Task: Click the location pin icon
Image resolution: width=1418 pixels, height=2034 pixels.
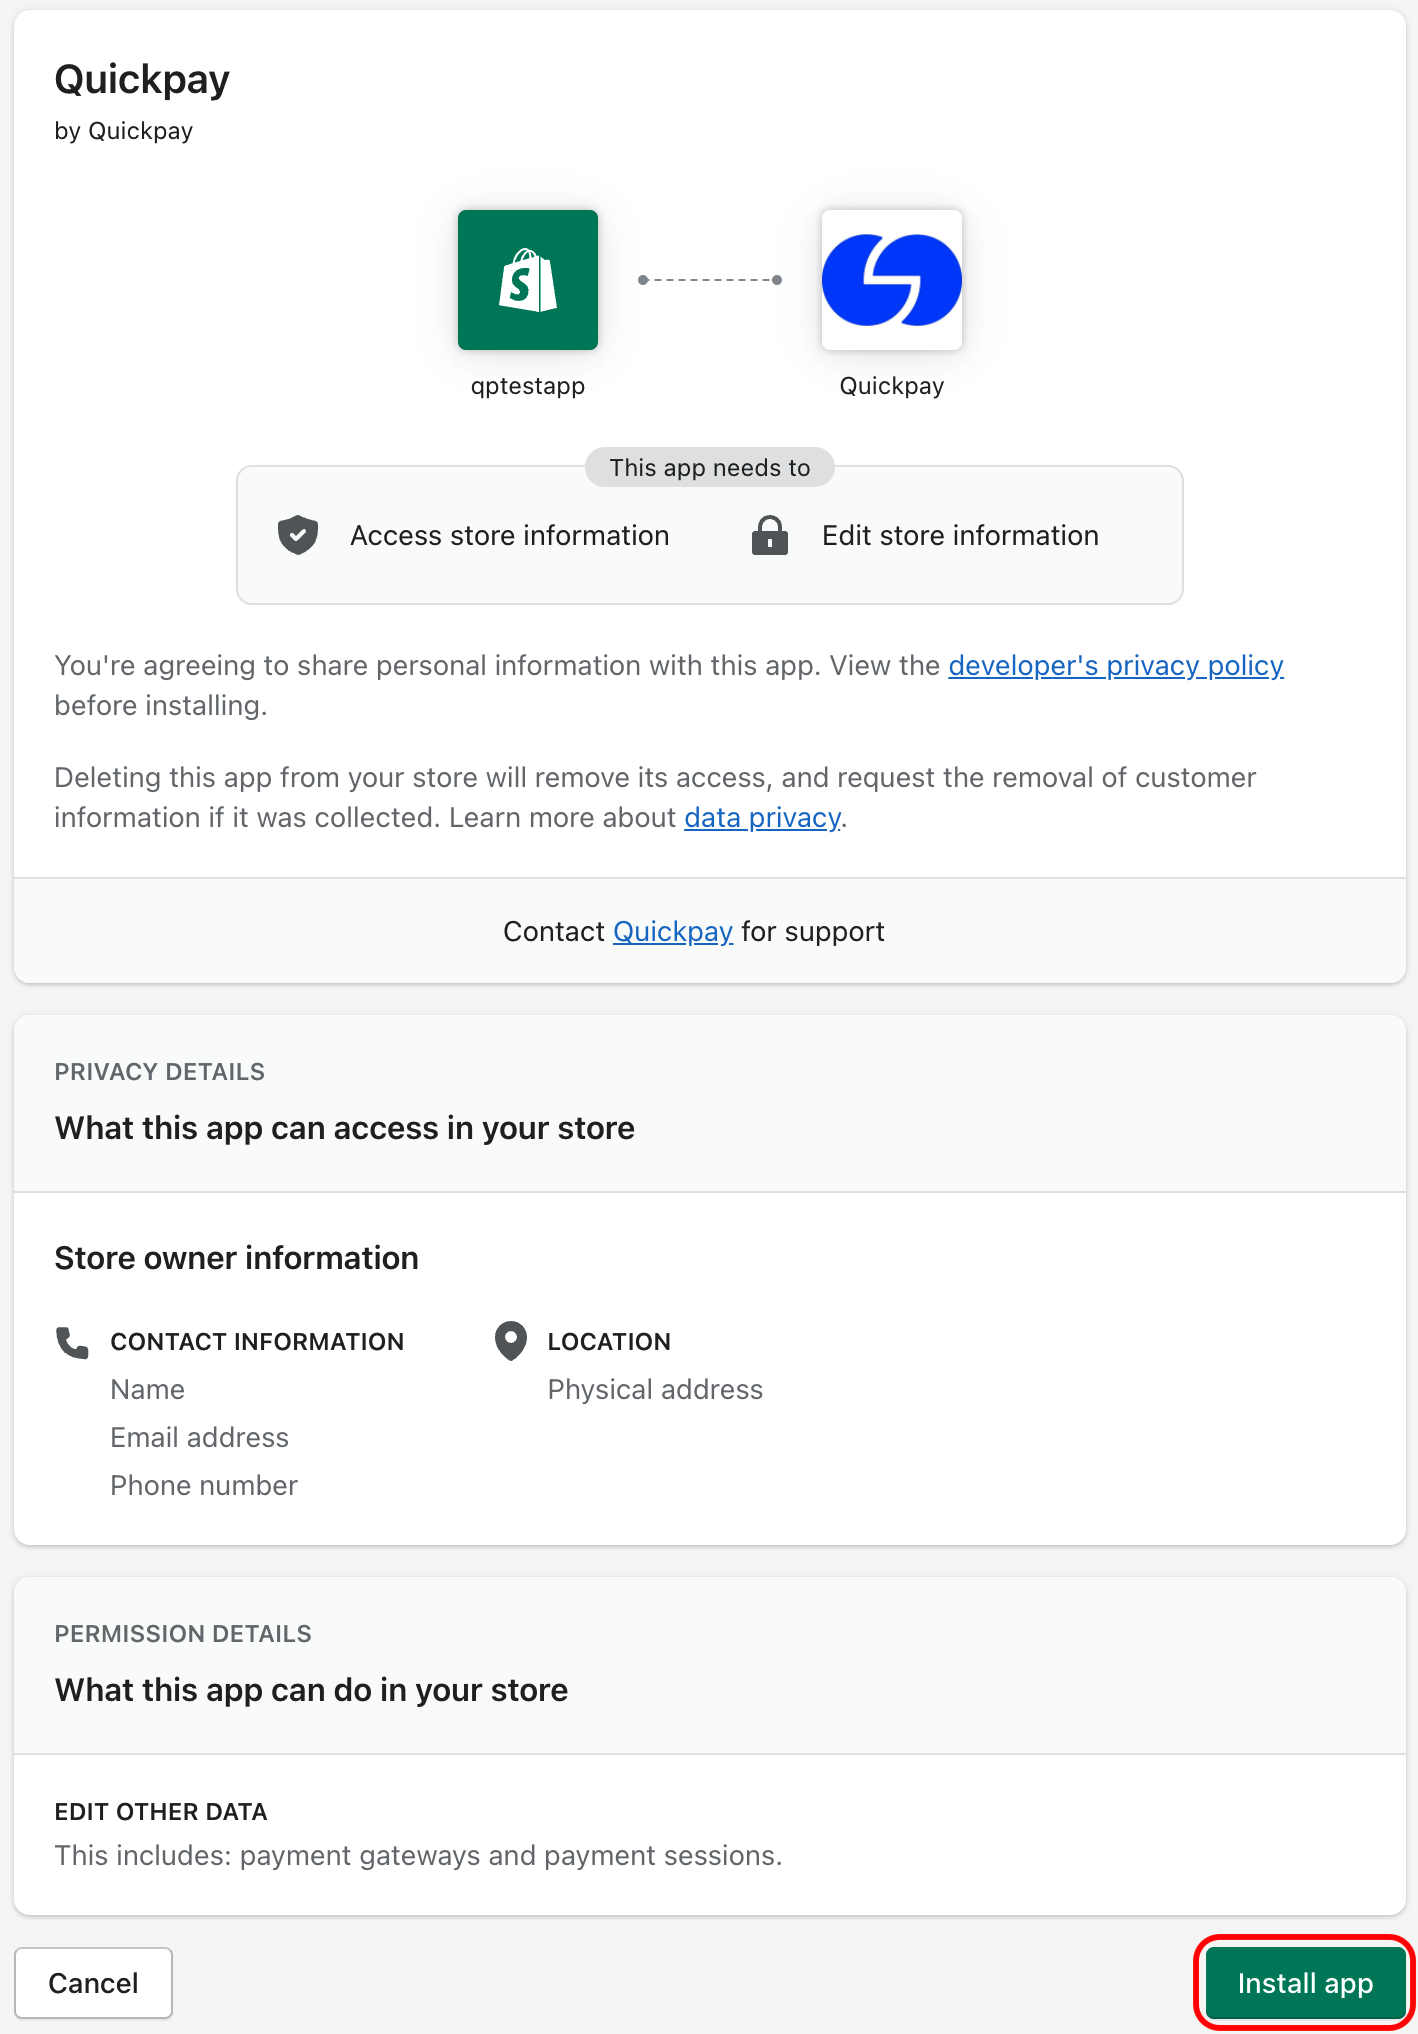Action: pyautogui.click(x=511, y=1342)
